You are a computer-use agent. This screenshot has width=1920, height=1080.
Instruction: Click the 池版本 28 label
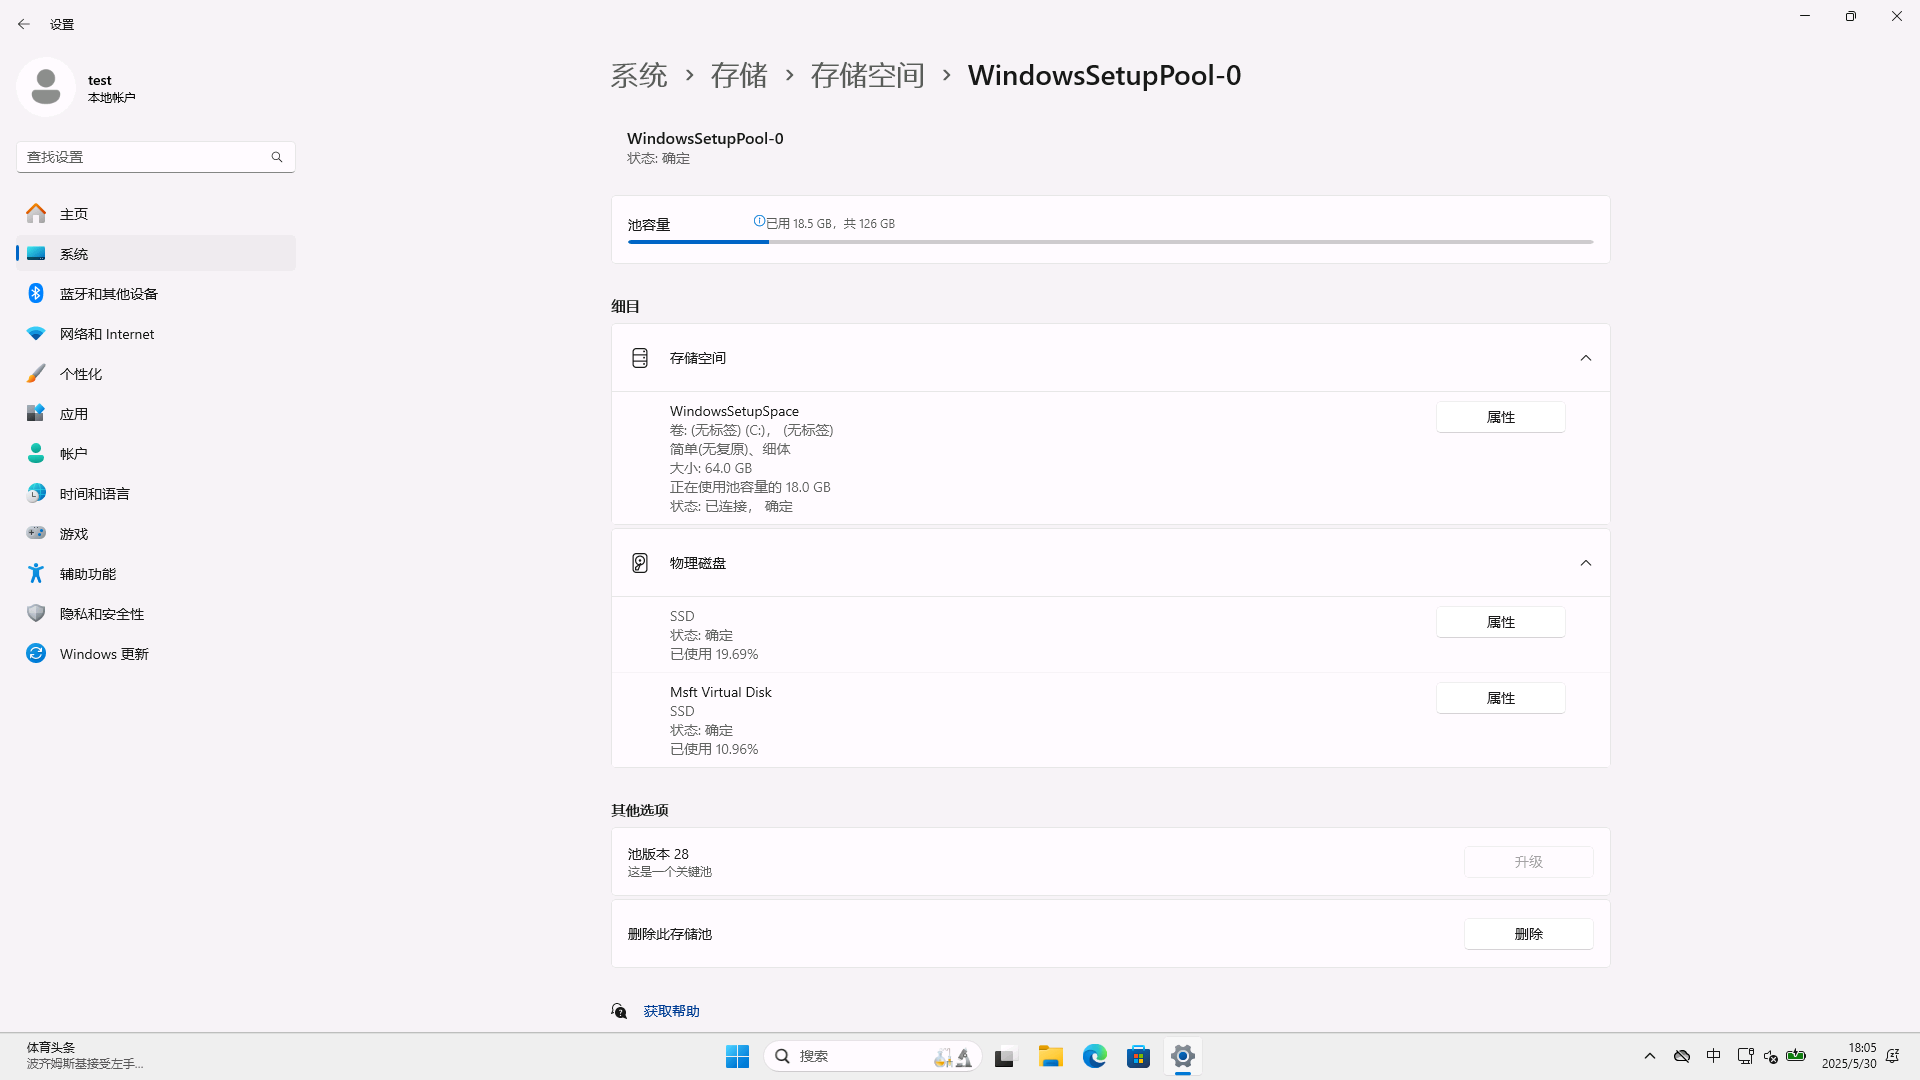(658, 854)
